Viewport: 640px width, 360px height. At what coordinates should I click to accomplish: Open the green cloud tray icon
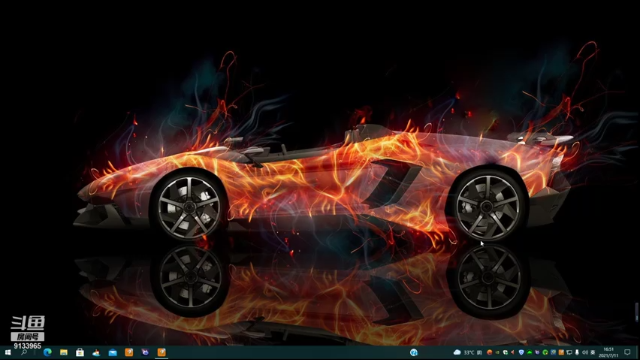529,352
